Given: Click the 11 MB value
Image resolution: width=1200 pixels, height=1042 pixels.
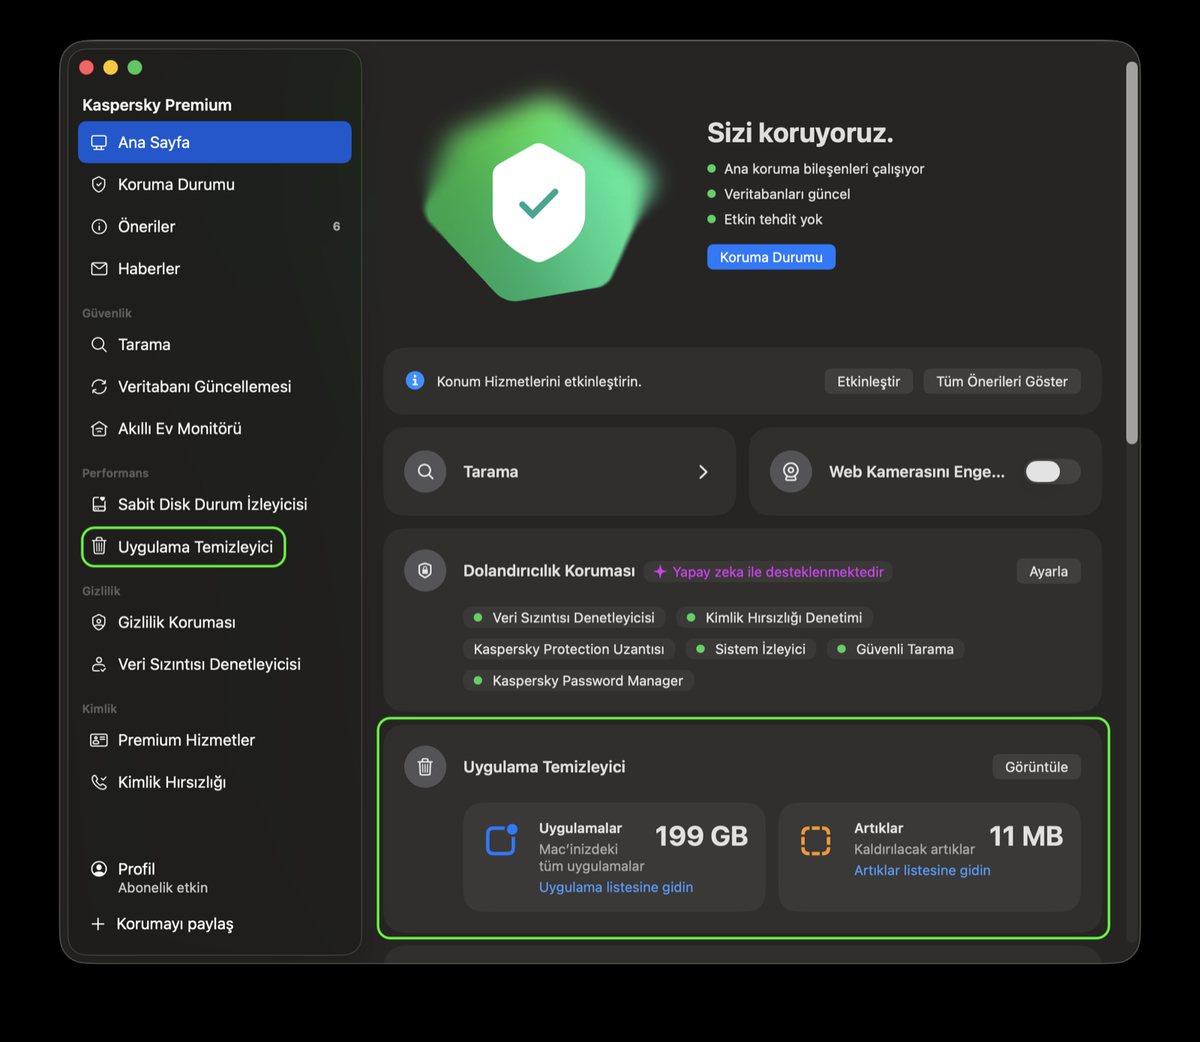Looking at the screenshot, I should (x=1026, y=836).
